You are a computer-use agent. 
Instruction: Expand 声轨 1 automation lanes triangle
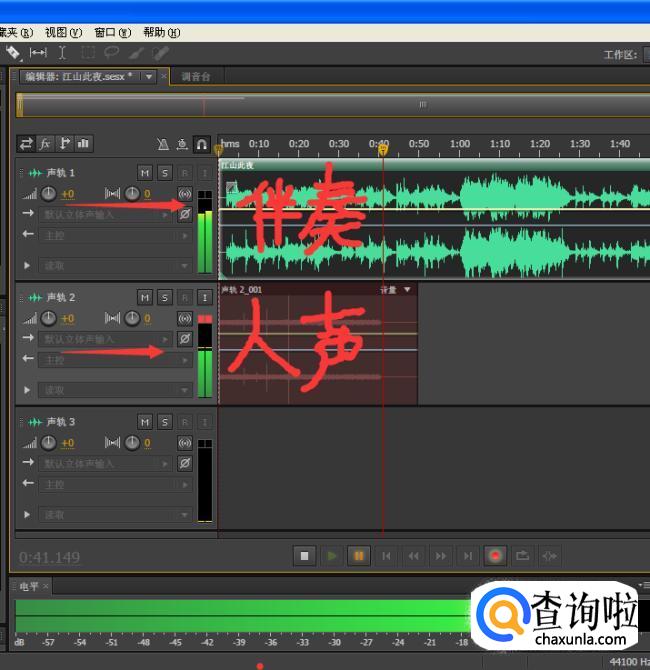coord(27,265)
